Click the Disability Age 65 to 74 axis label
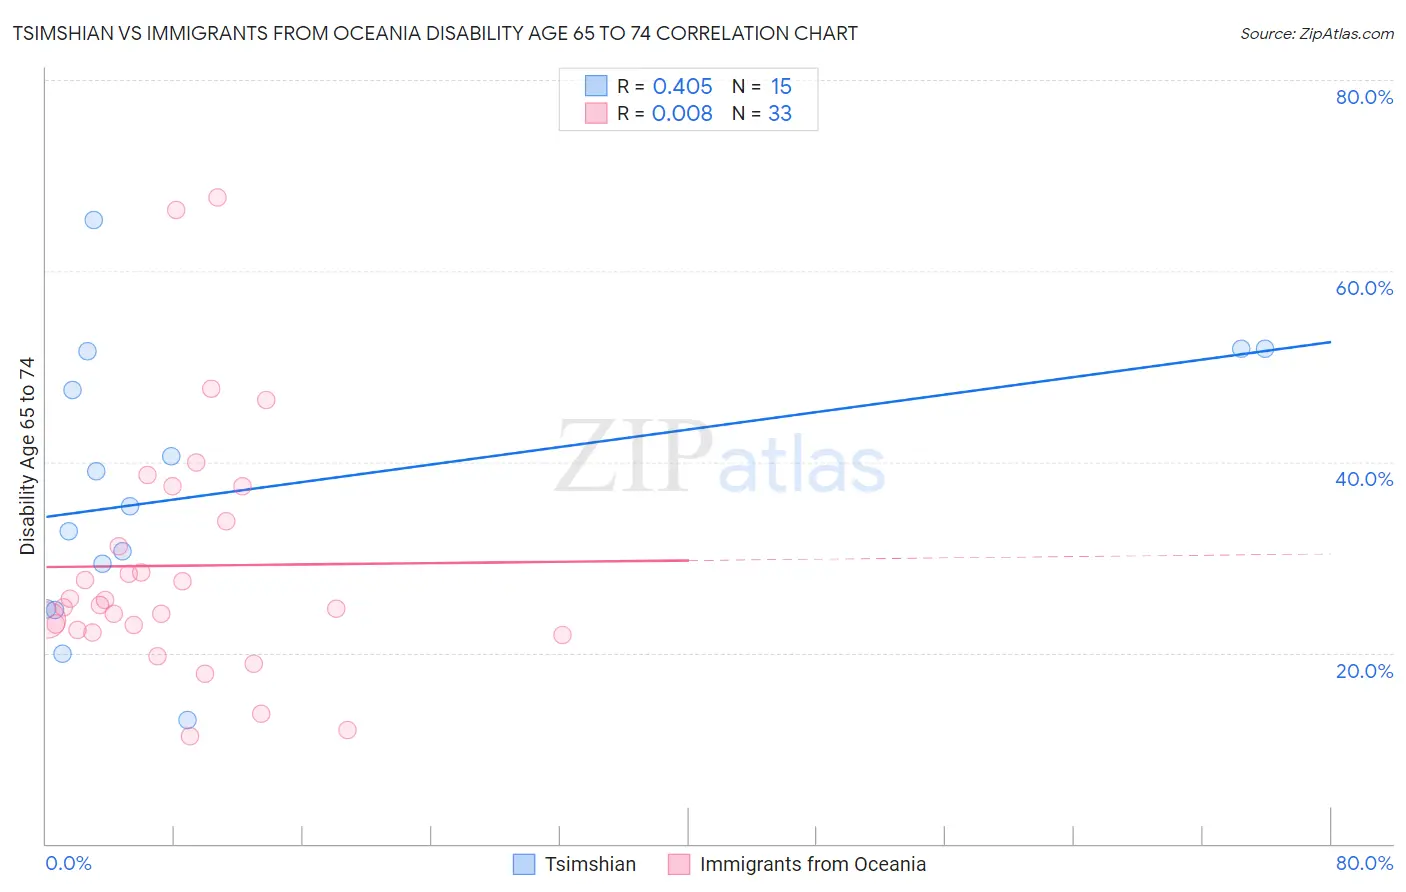This screenshot has height=892, width=1406. click(x=27, y=456)
